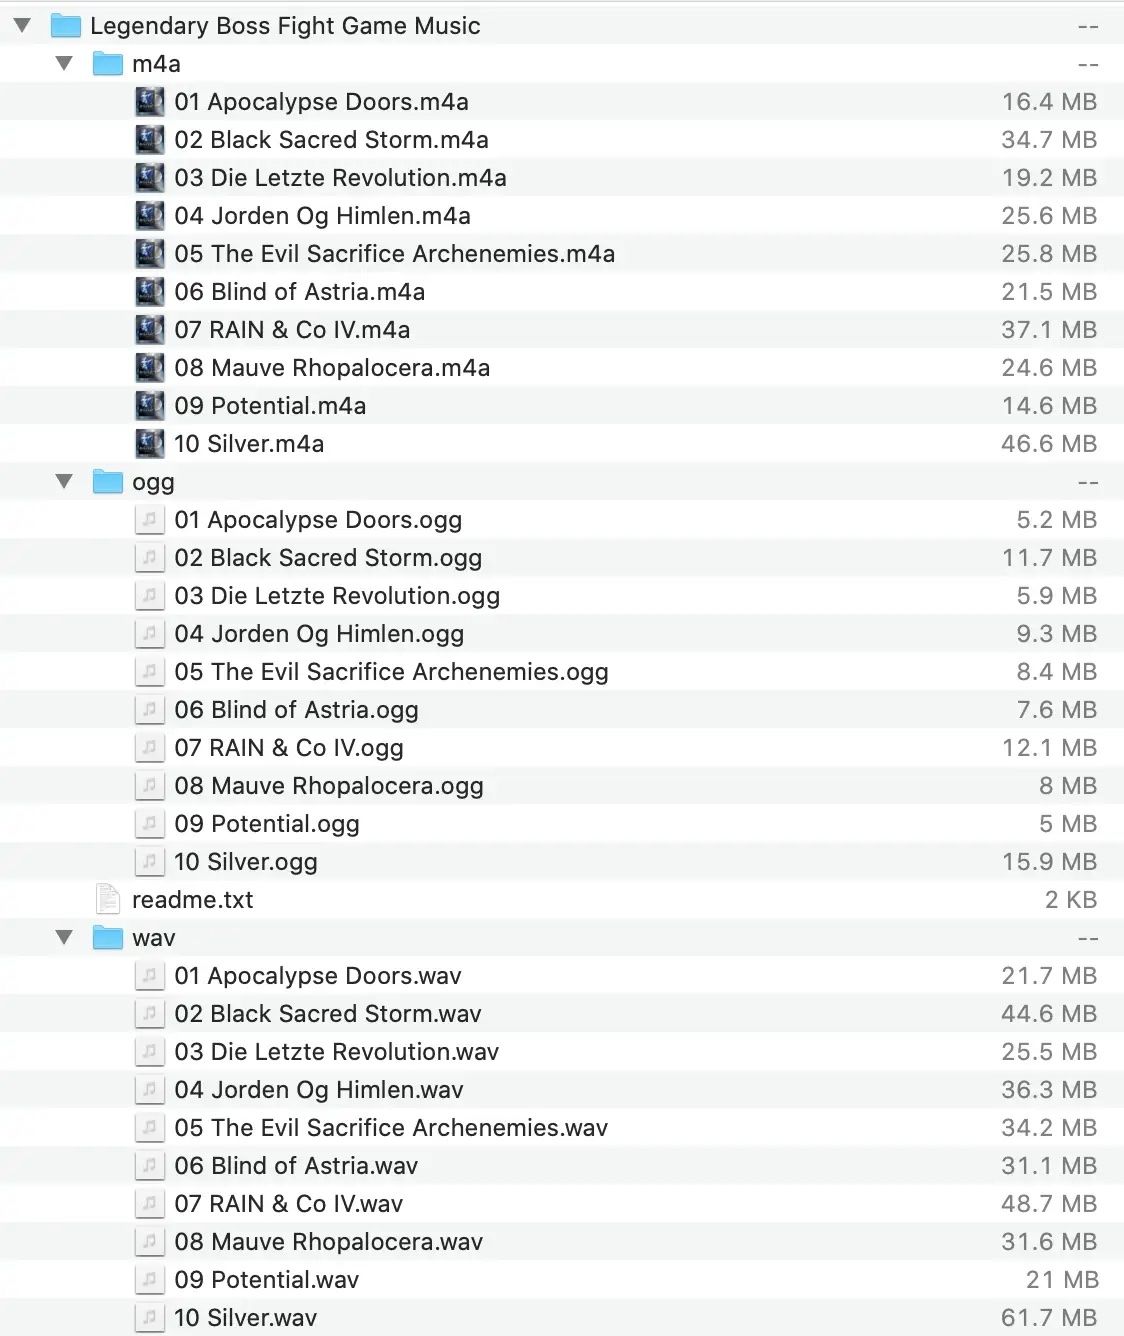Click album art icon for 01 Apocalypse Doors.m4a
This screenshot has width=1124, height=1336.
149,102
